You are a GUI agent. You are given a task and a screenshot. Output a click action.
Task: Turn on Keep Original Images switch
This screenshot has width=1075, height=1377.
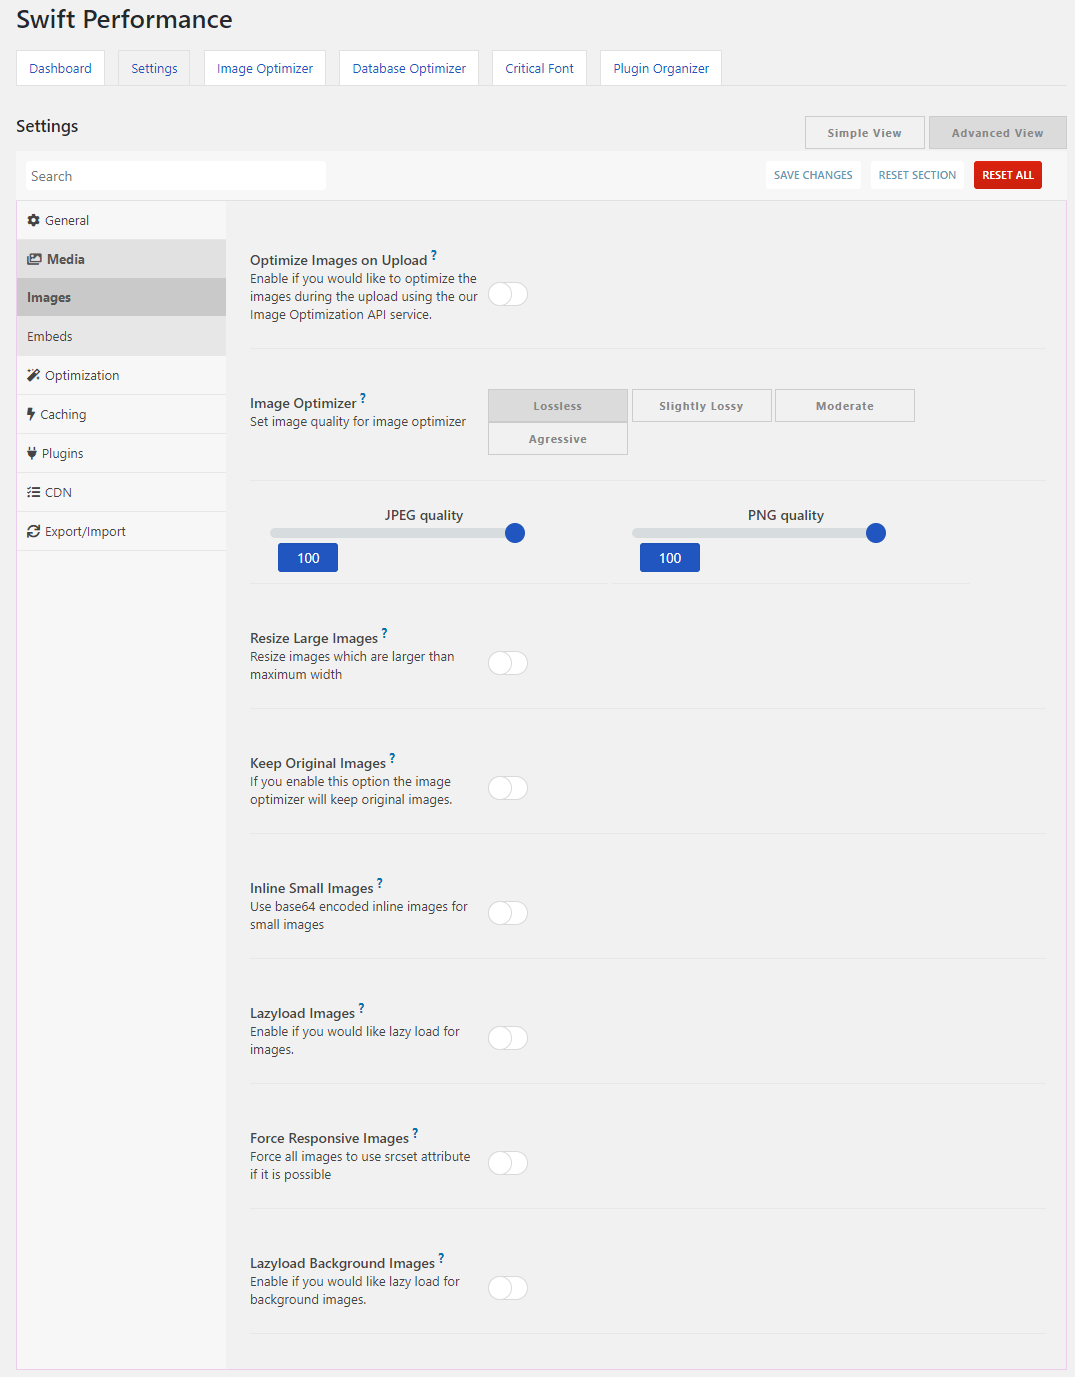(508, 788)
